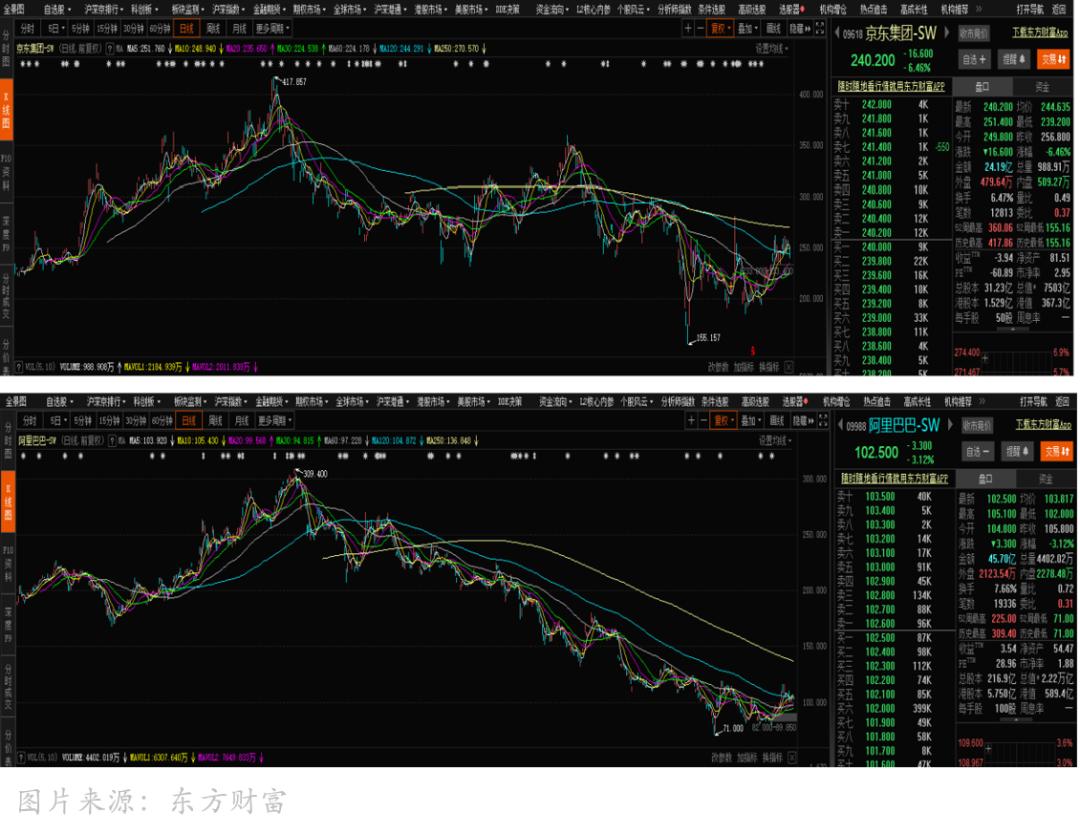The width and height of the screenshot is (1080, 834).
Task: Switch 京东集团 chart to 月线
Action: [239, 29]
